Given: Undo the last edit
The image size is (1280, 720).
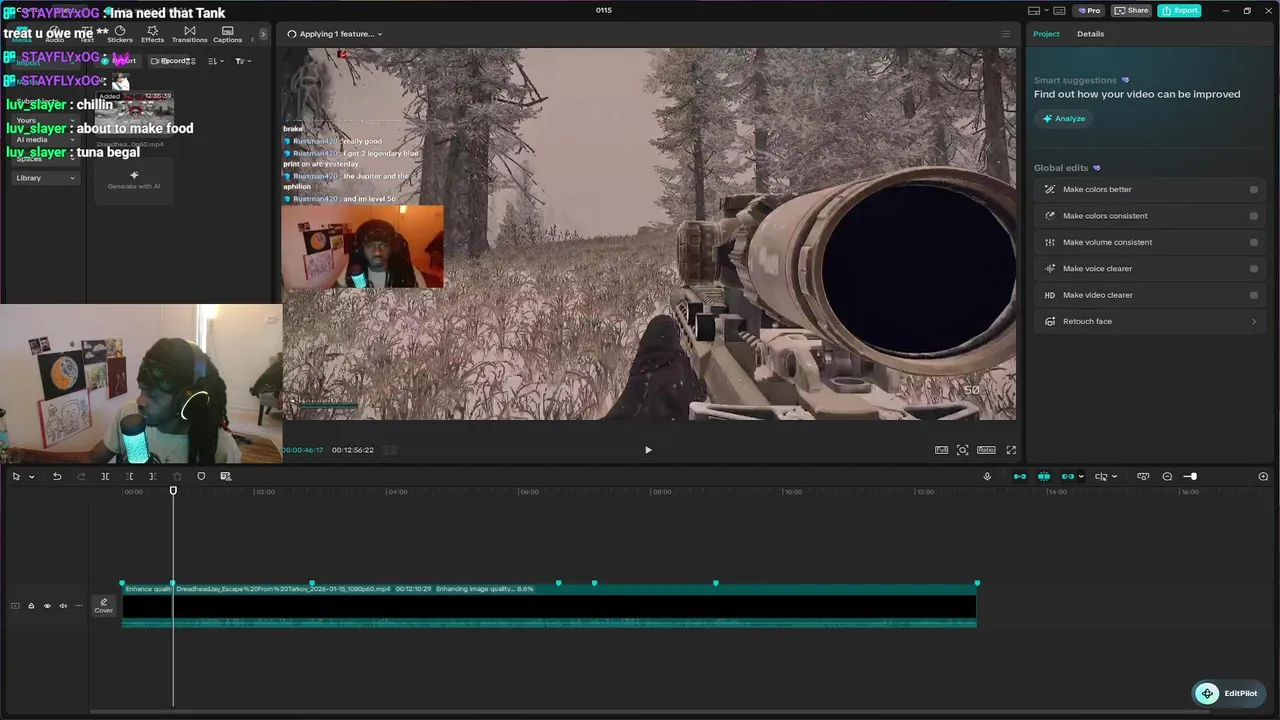Looking at the screenshot, I should (57, 476).
